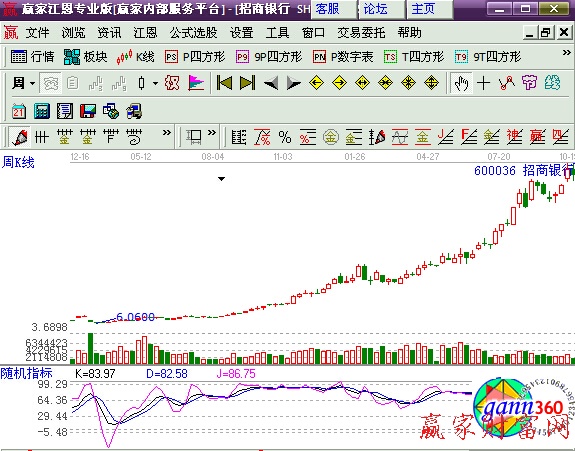Click the computer network icon
Screen dimensions: 575x451
tap(134, 111)
